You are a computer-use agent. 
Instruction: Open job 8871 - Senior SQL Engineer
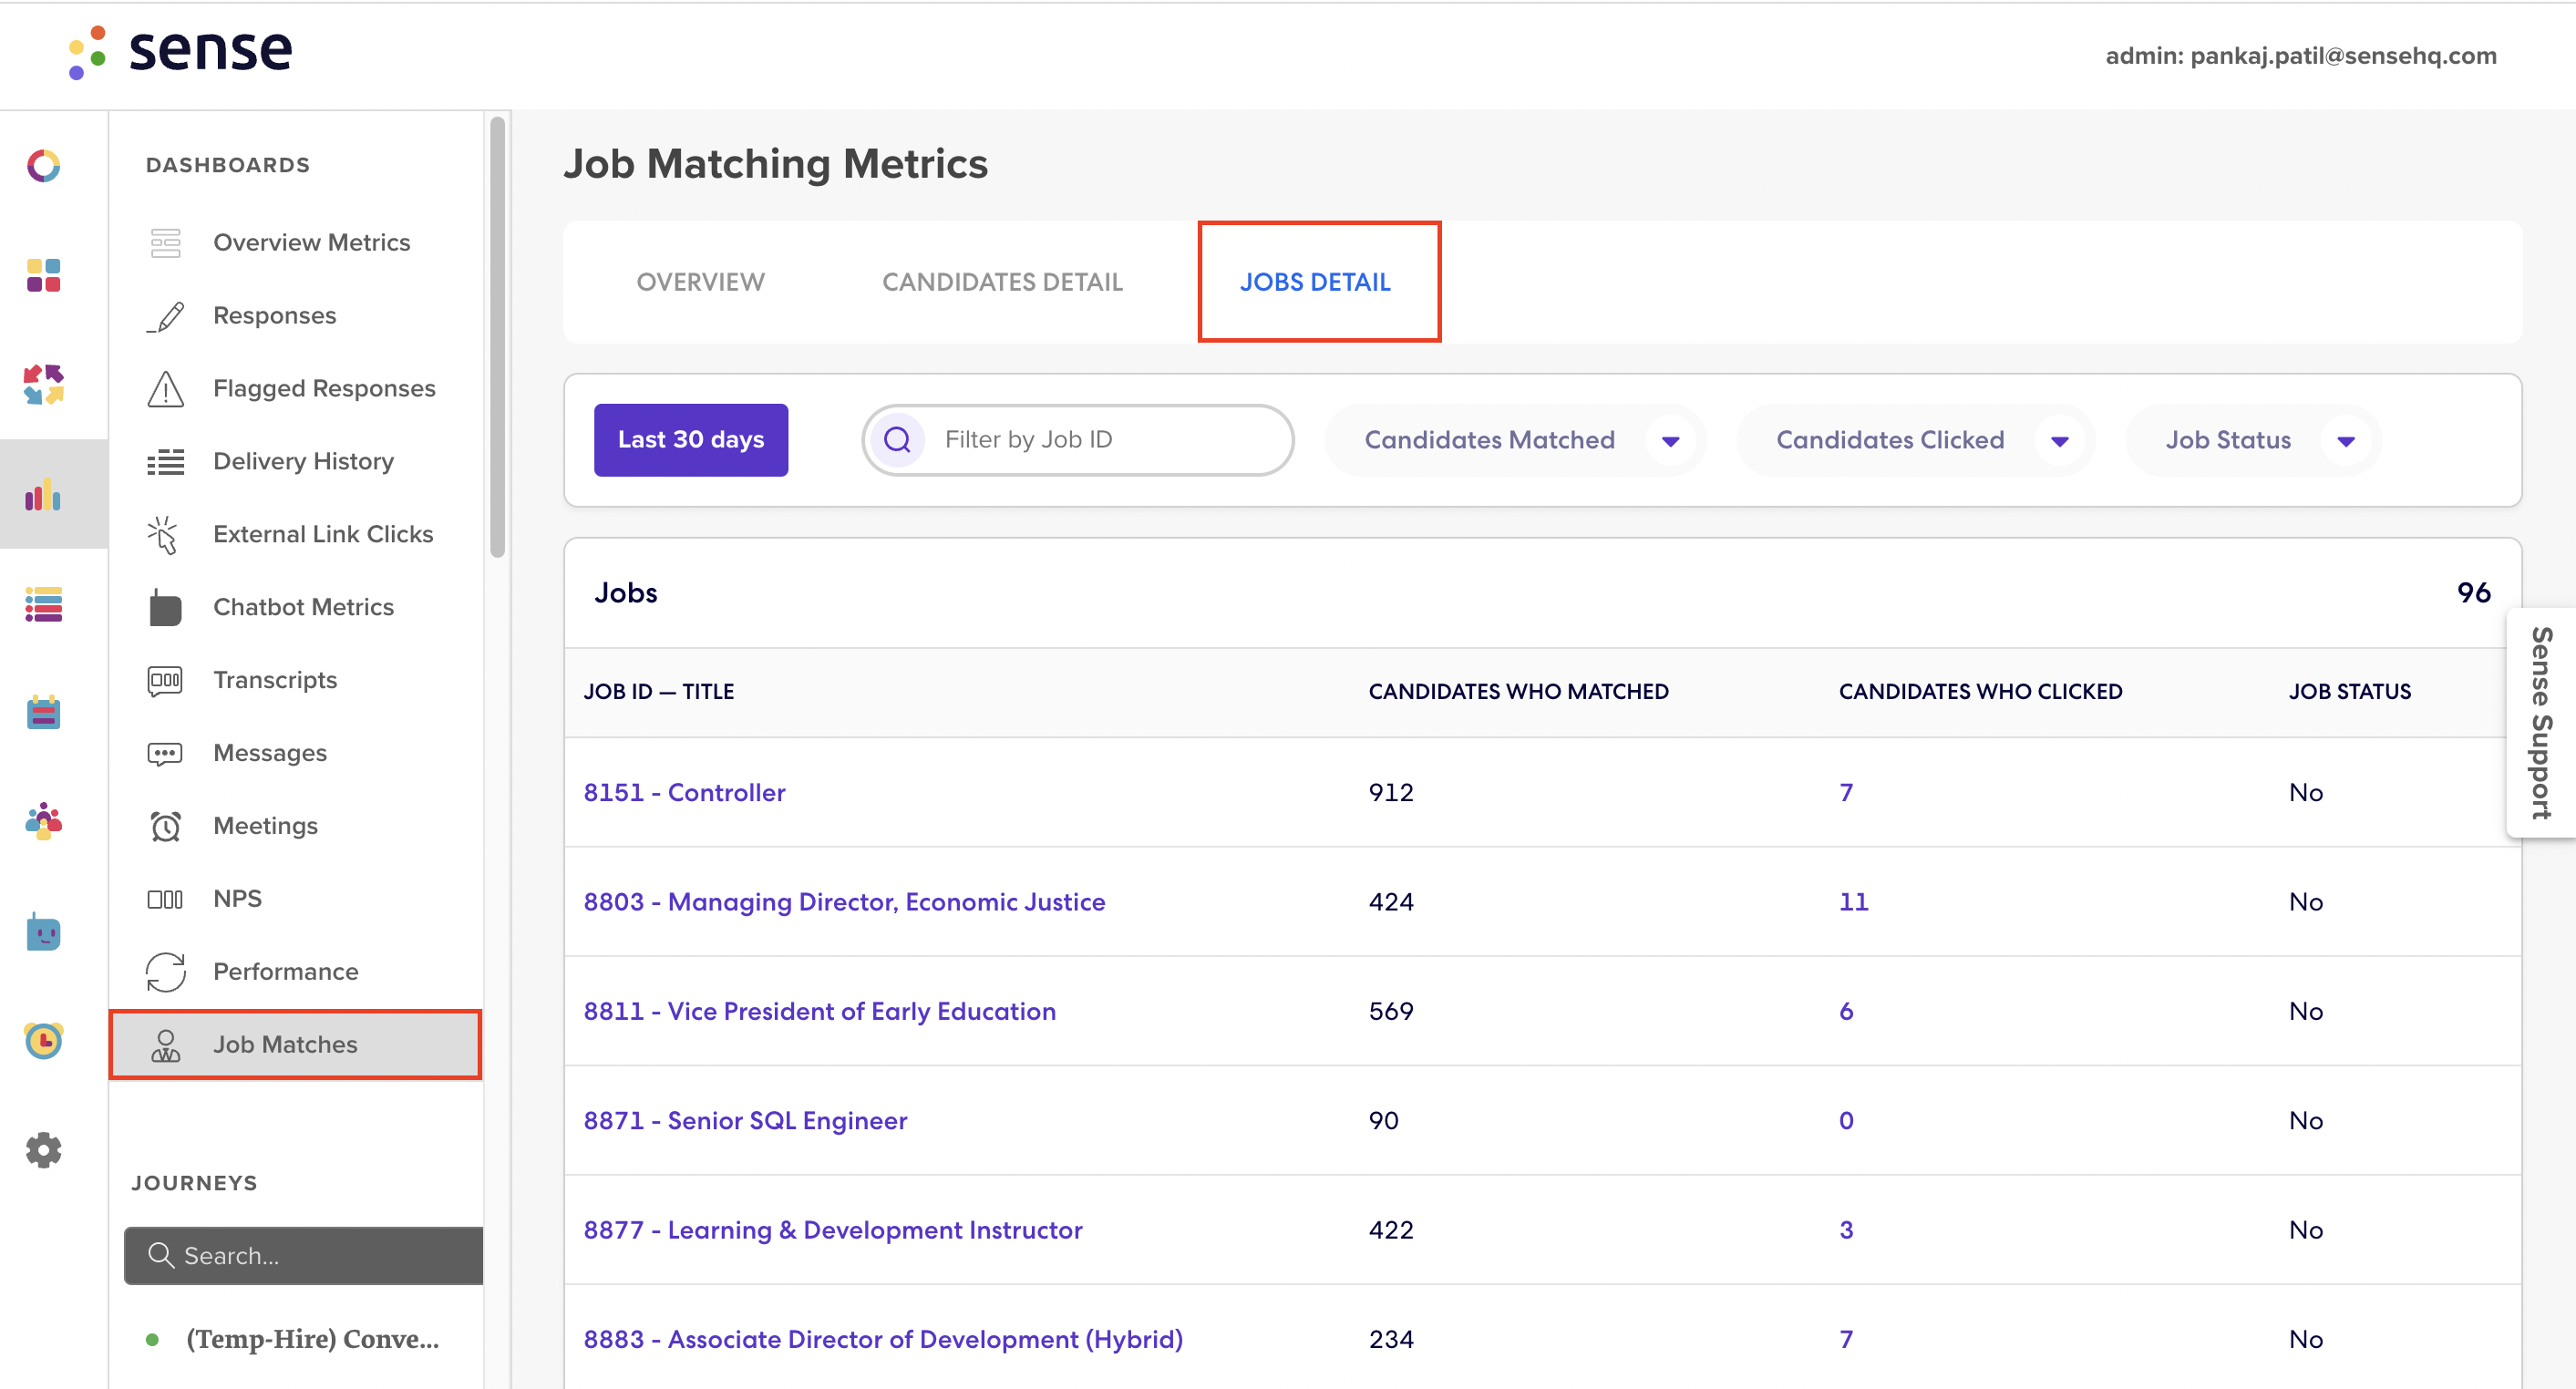point(746,1121)
